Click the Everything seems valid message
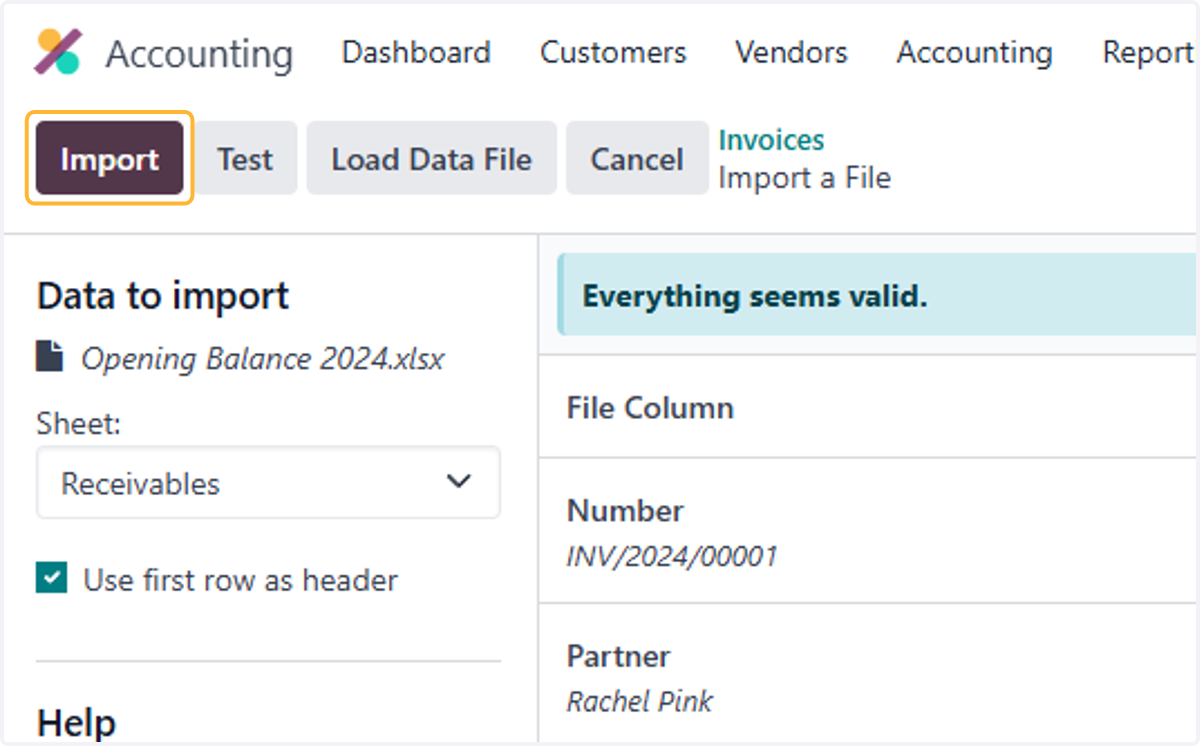This screenshot has height=746, width=1200. [755, 296]
